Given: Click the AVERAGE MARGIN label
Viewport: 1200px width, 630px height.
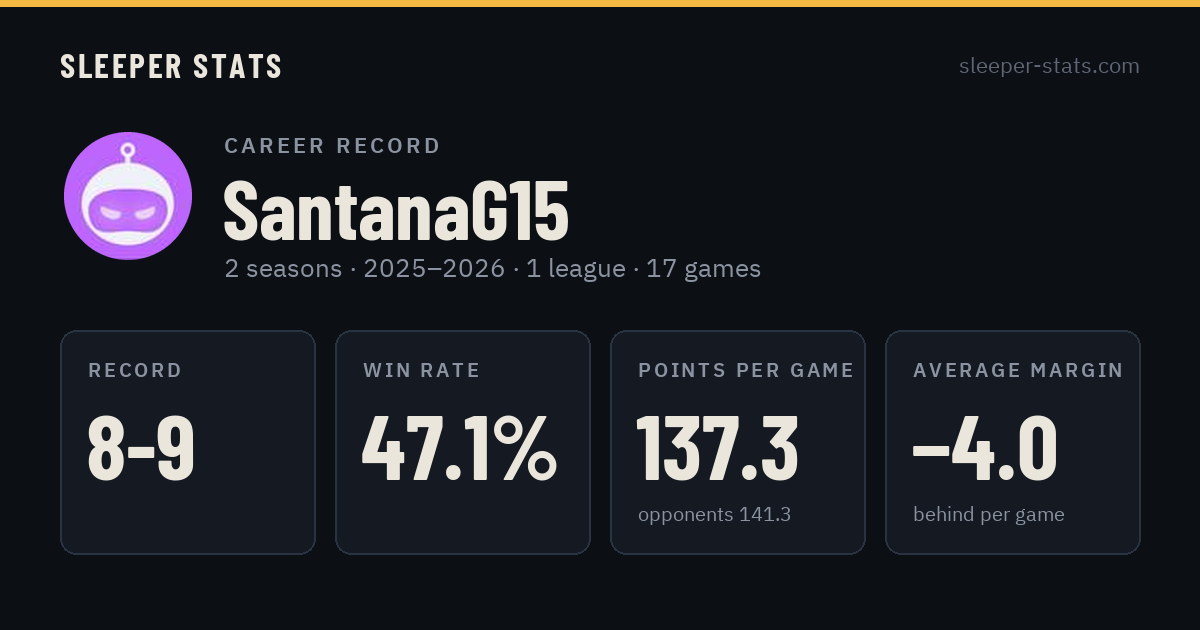Looking at the screenshot, I should pyautogui.click(x=1018, y=371).
